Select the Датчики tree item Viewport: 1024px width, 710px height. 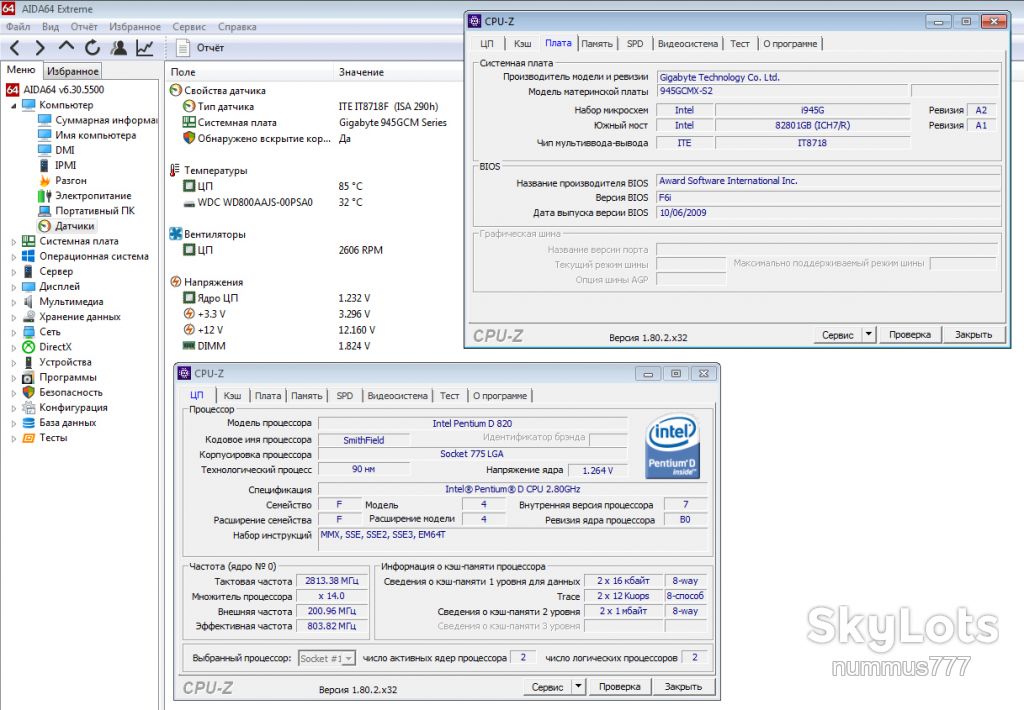(x=66, y=226)
